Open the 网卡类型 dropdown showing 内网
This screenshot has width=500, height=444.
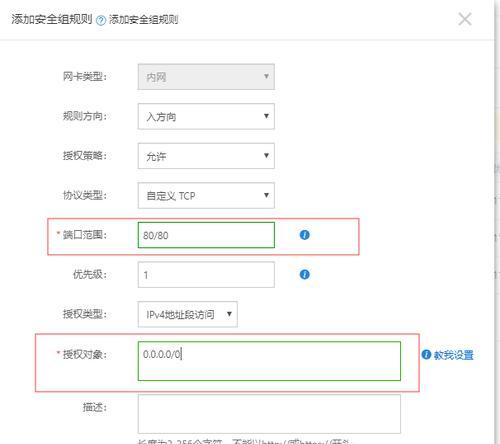(206, 77)
